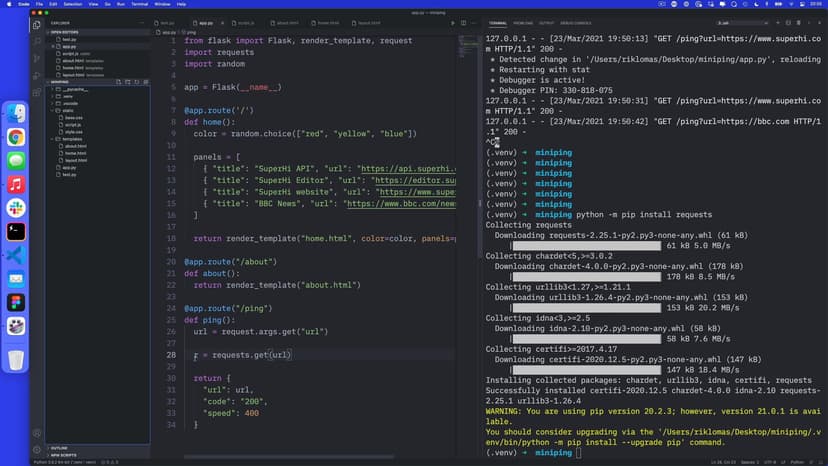The image size is (828, 466).
Task: Open Google Chrome from the Dock
Action: tap(16, 137)
